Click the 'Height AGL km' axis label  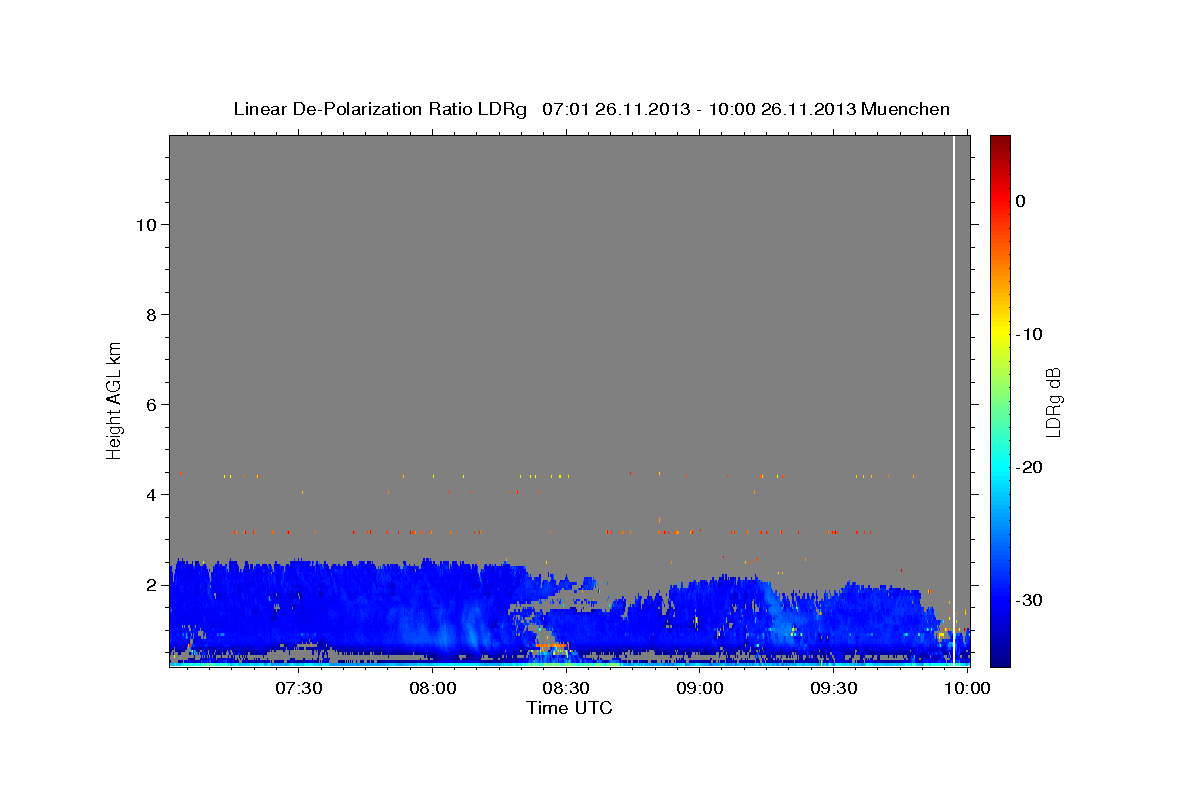(115, 399)
